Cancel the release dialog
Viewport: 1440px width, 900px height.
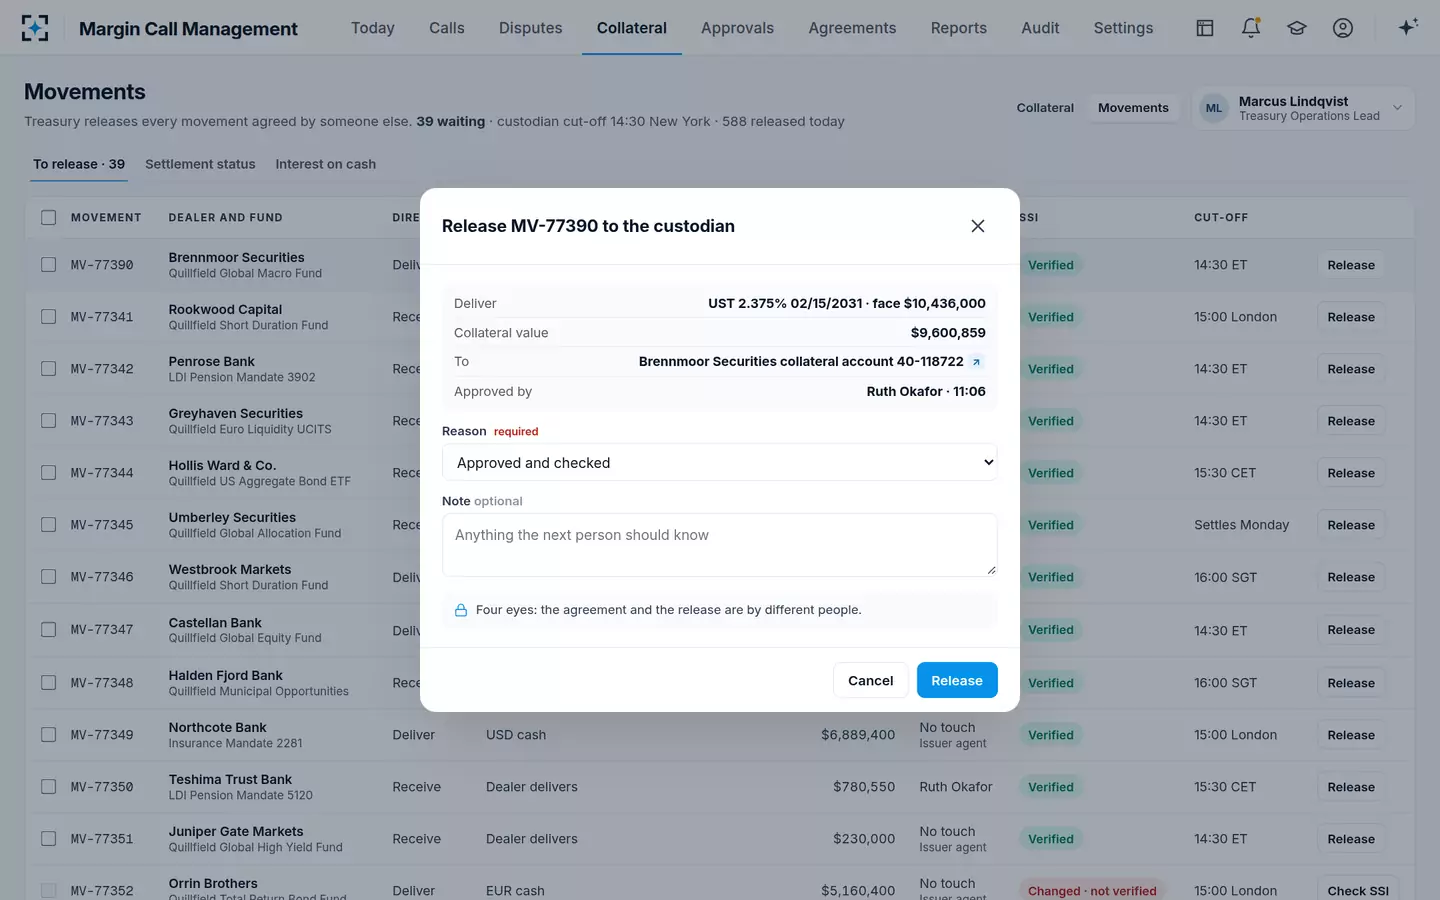click(x=870, y=680)
